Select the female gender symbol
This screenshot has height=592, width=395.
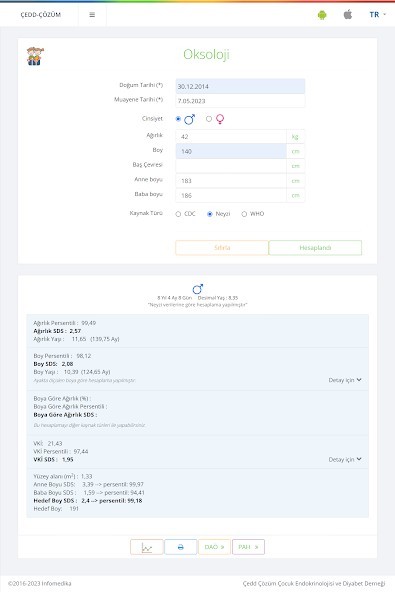(x=220, y=119)
